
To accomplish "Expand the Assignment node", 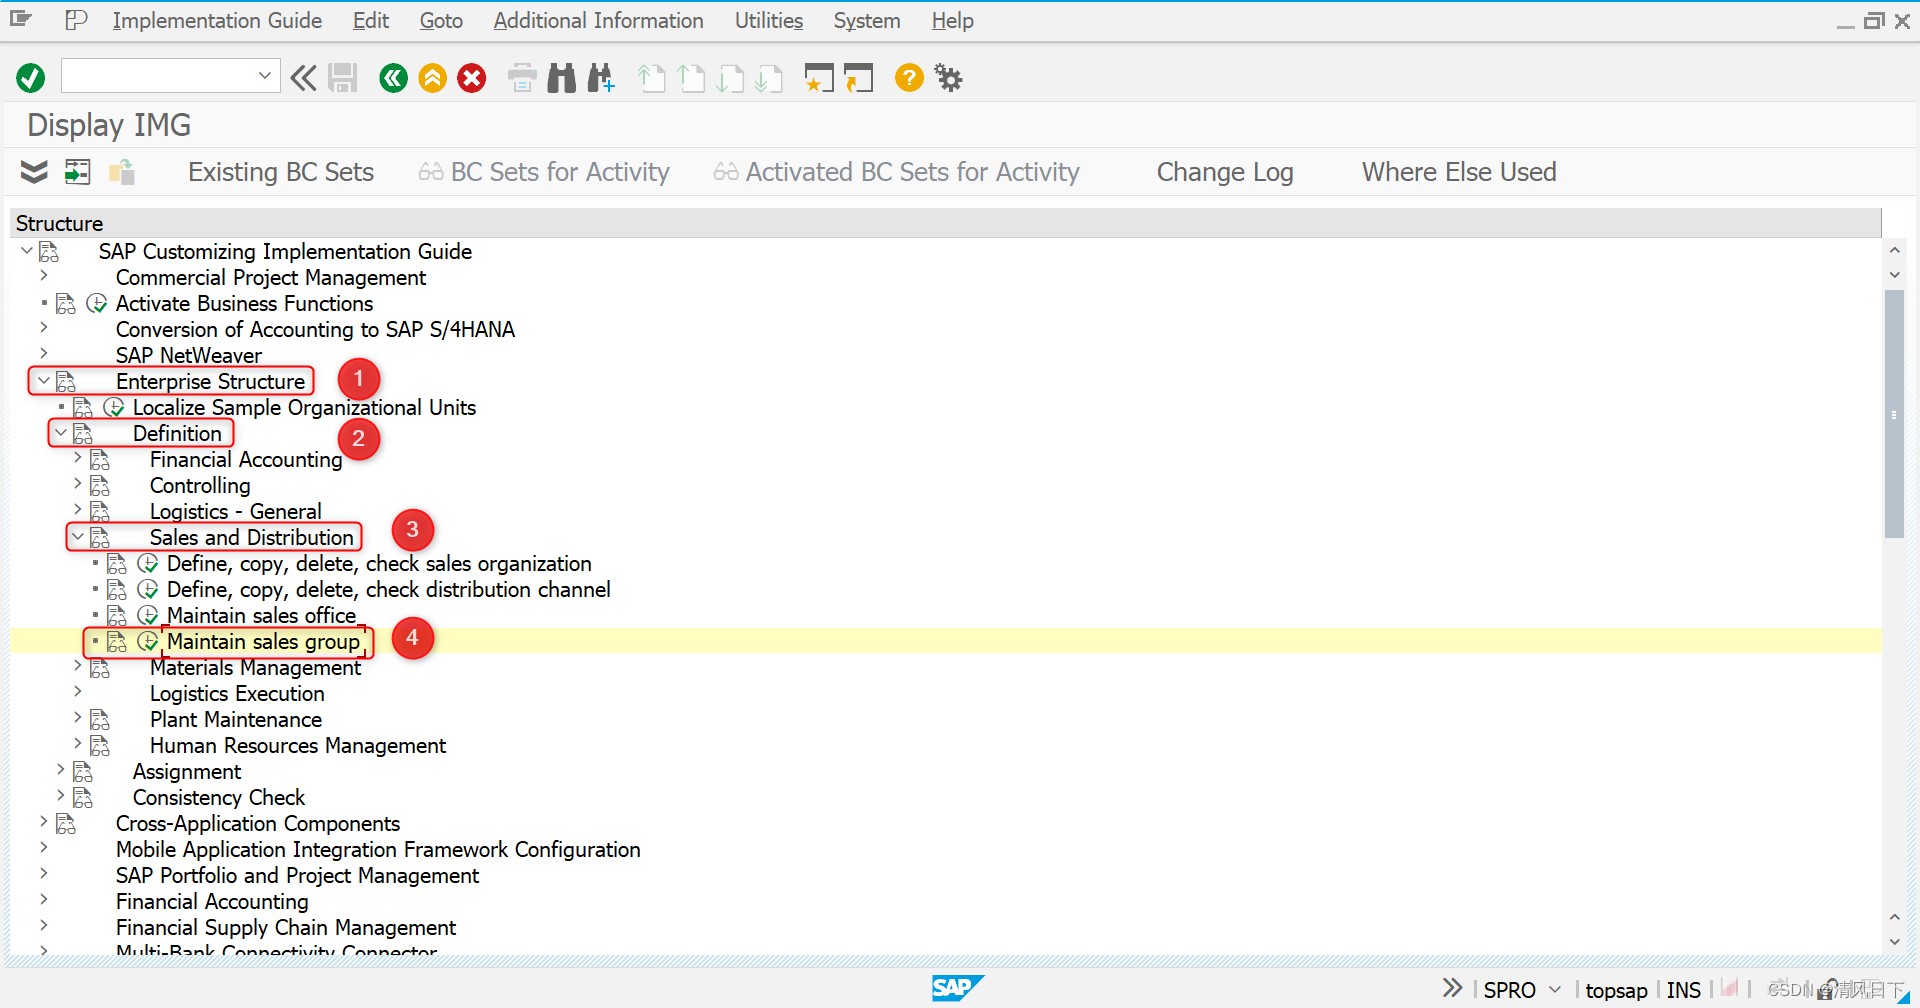I will click(x=60, y=769).
